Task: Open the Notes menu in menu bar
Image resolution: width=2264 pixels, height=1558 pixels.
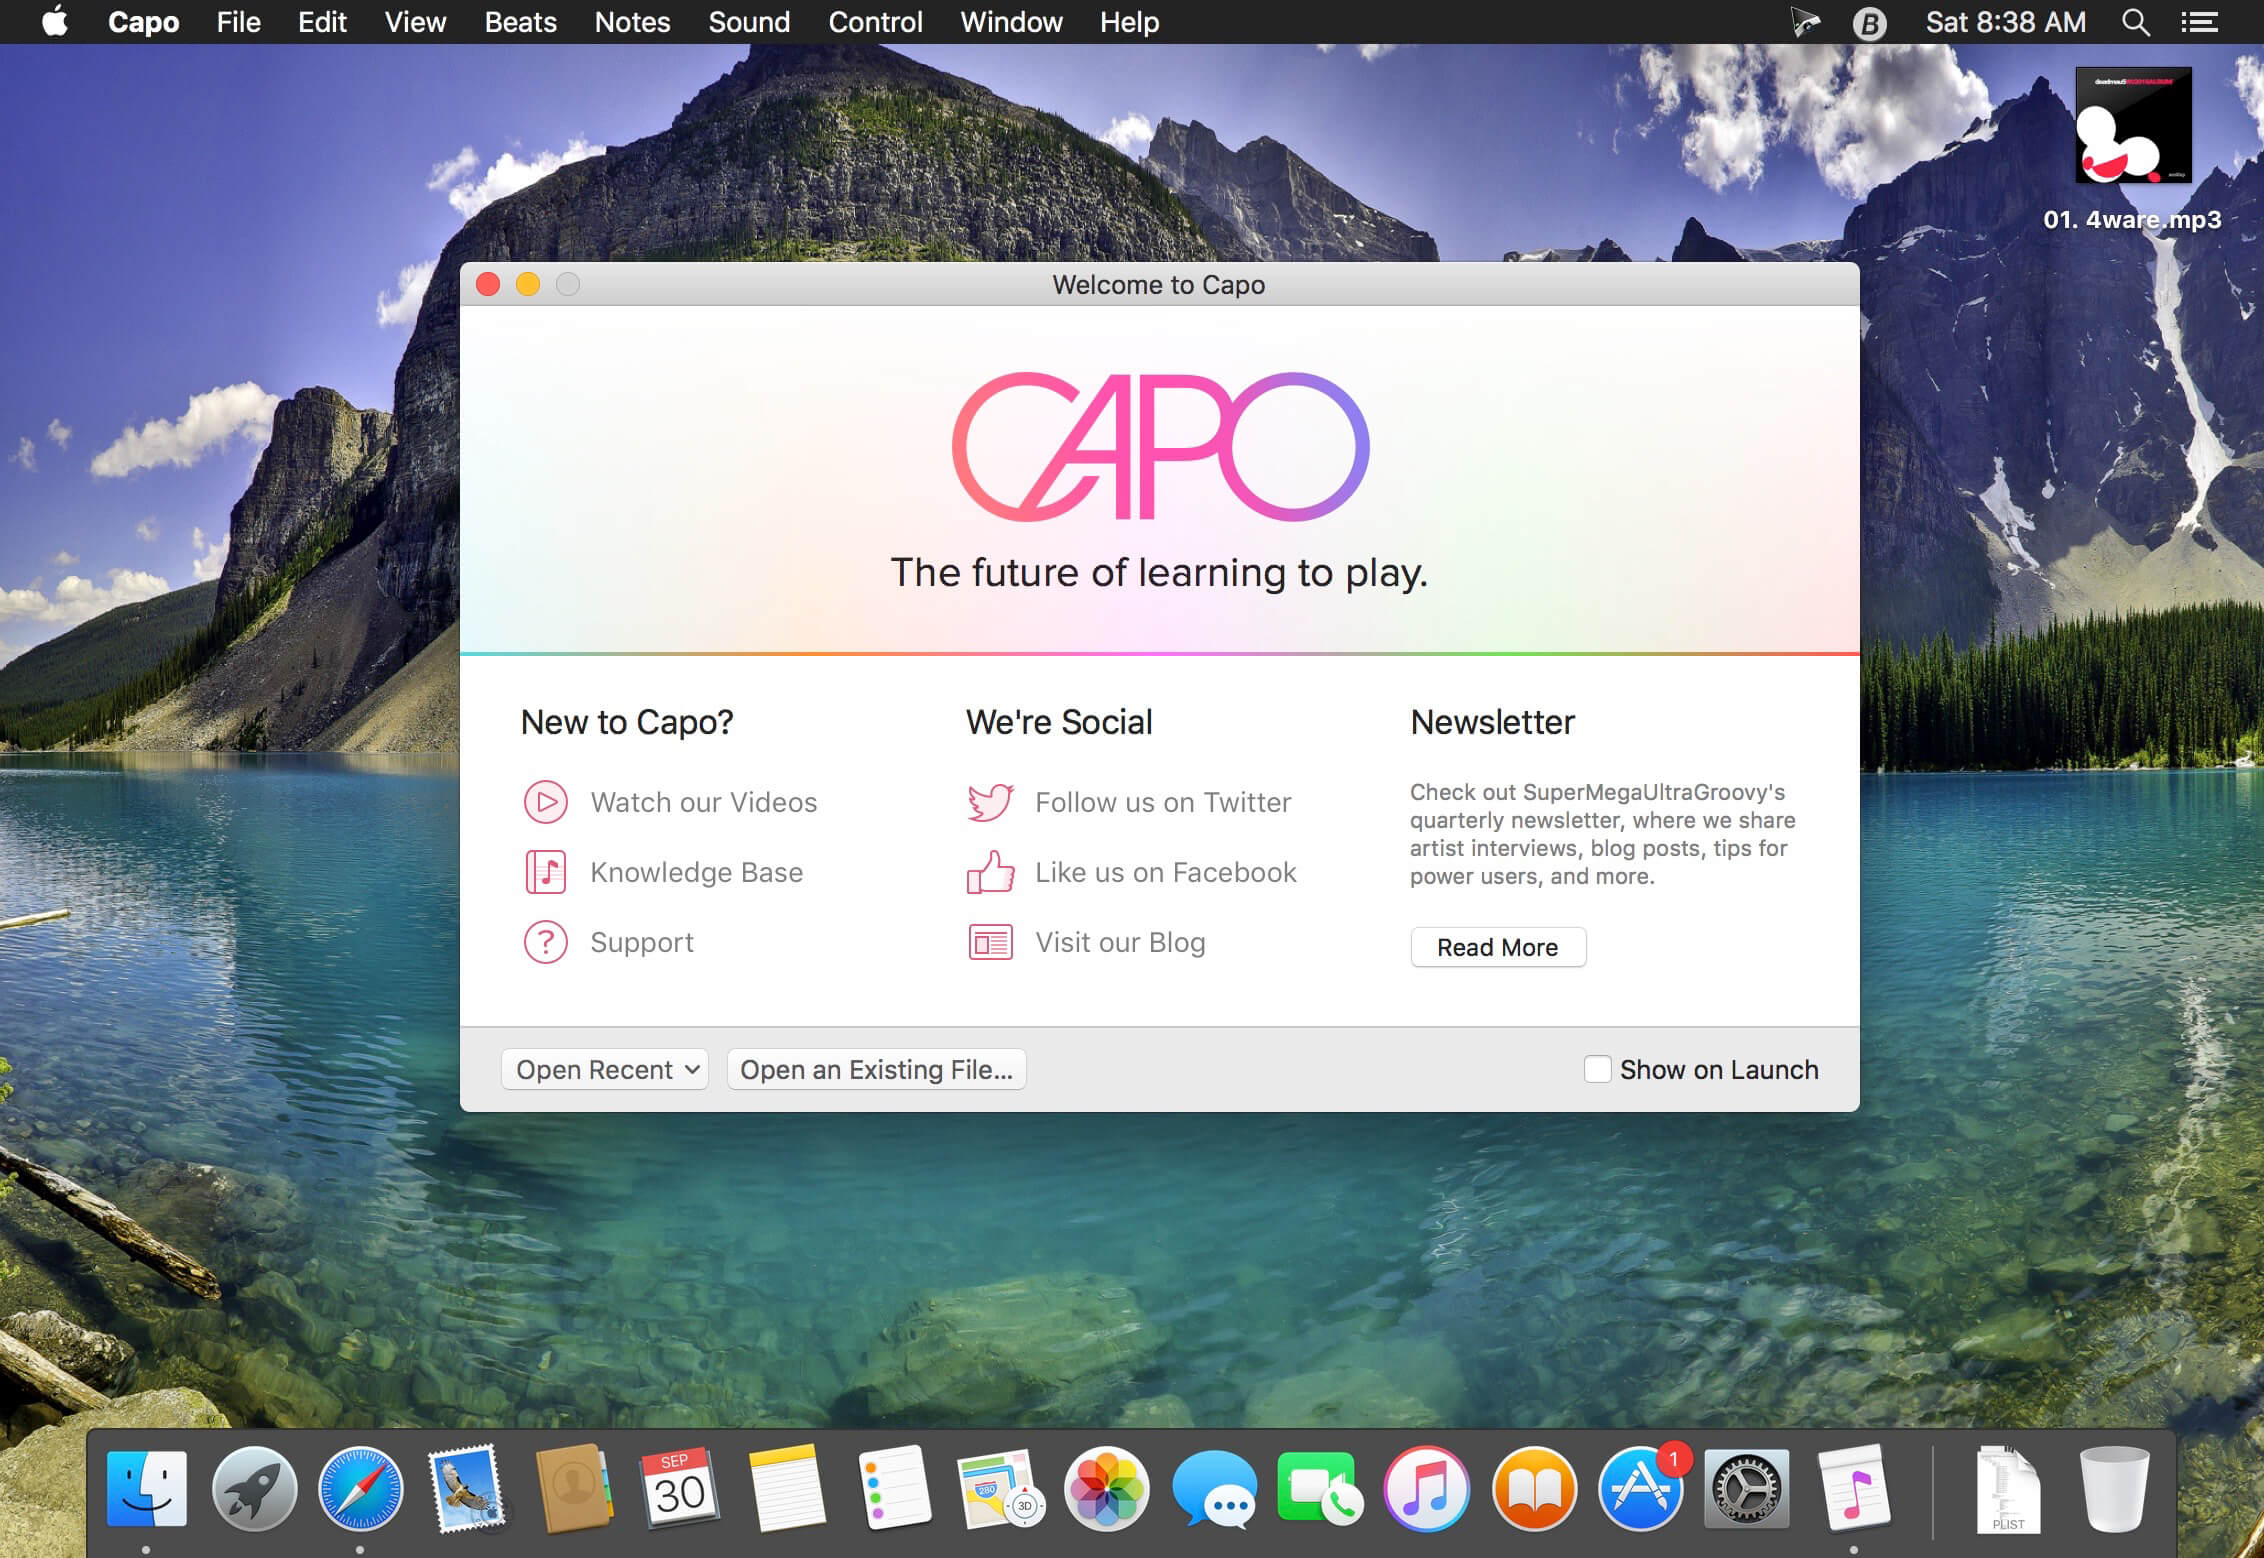Action: [x=633, y=22]
